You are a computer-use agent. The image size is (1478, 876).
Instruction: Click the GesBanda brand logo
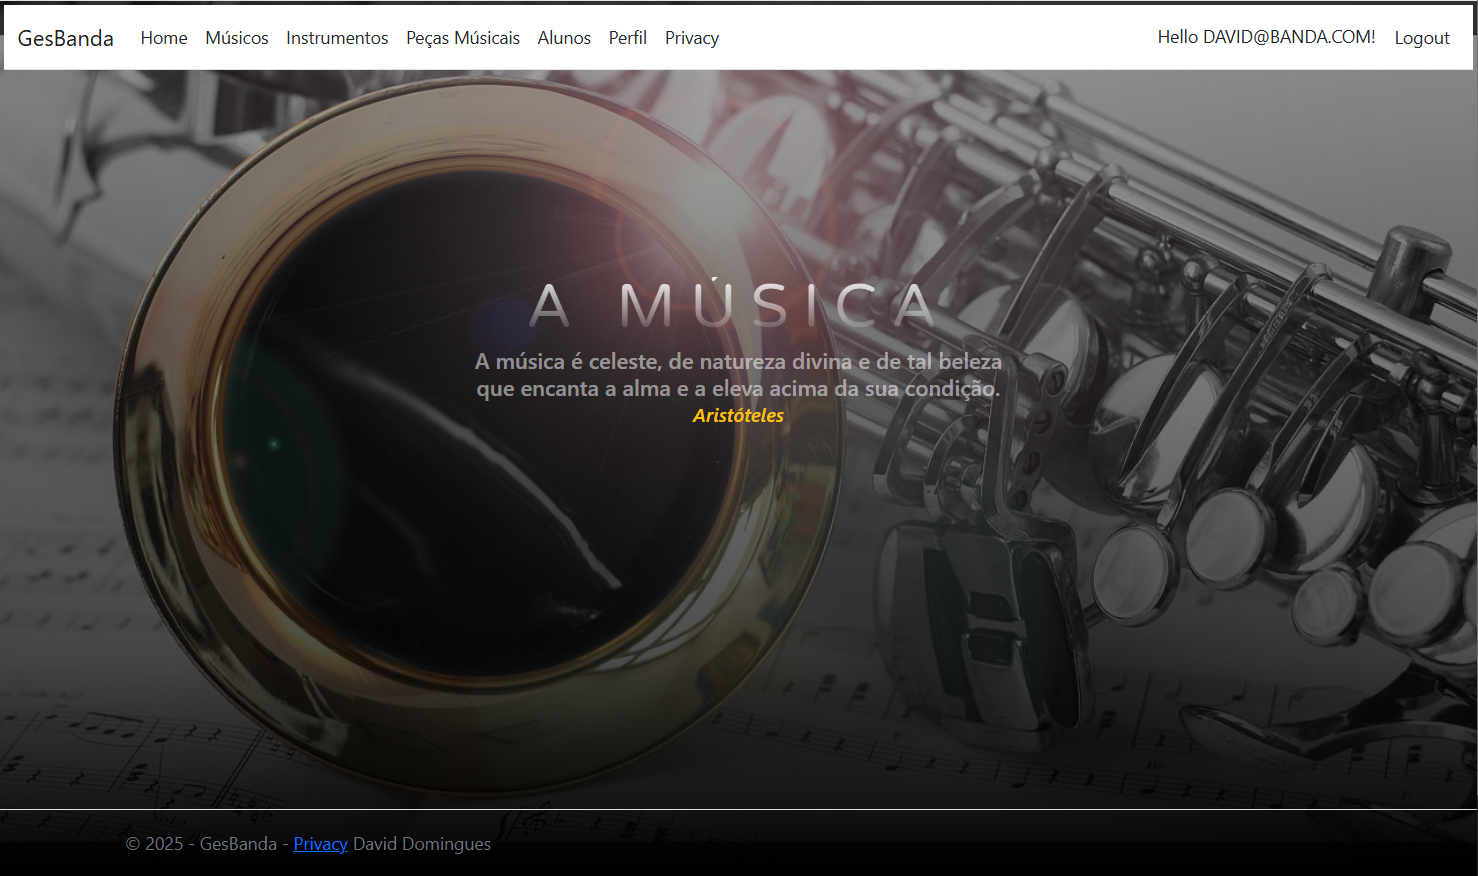(66, 38)
